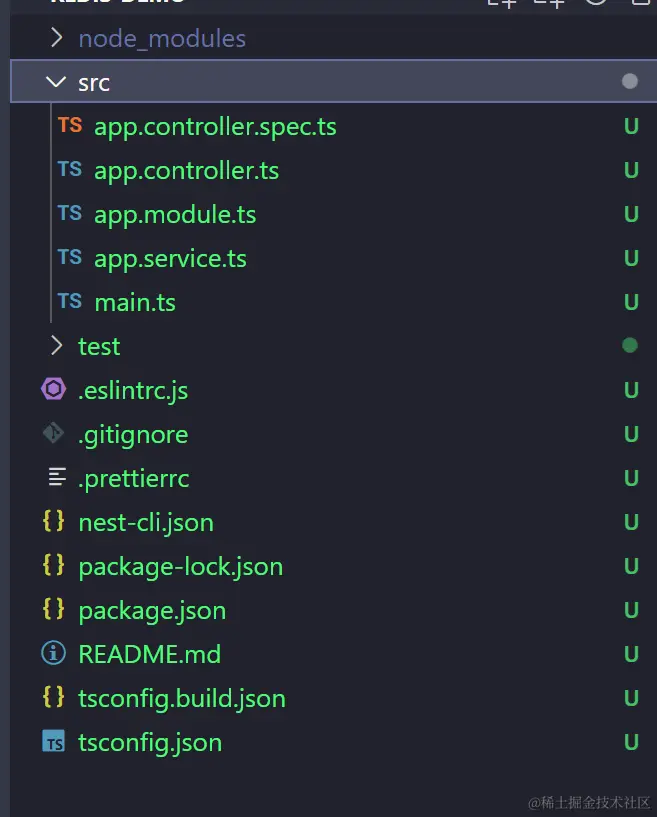Click the green dot on test folder
657x817 pixels.
coord(630,346)
